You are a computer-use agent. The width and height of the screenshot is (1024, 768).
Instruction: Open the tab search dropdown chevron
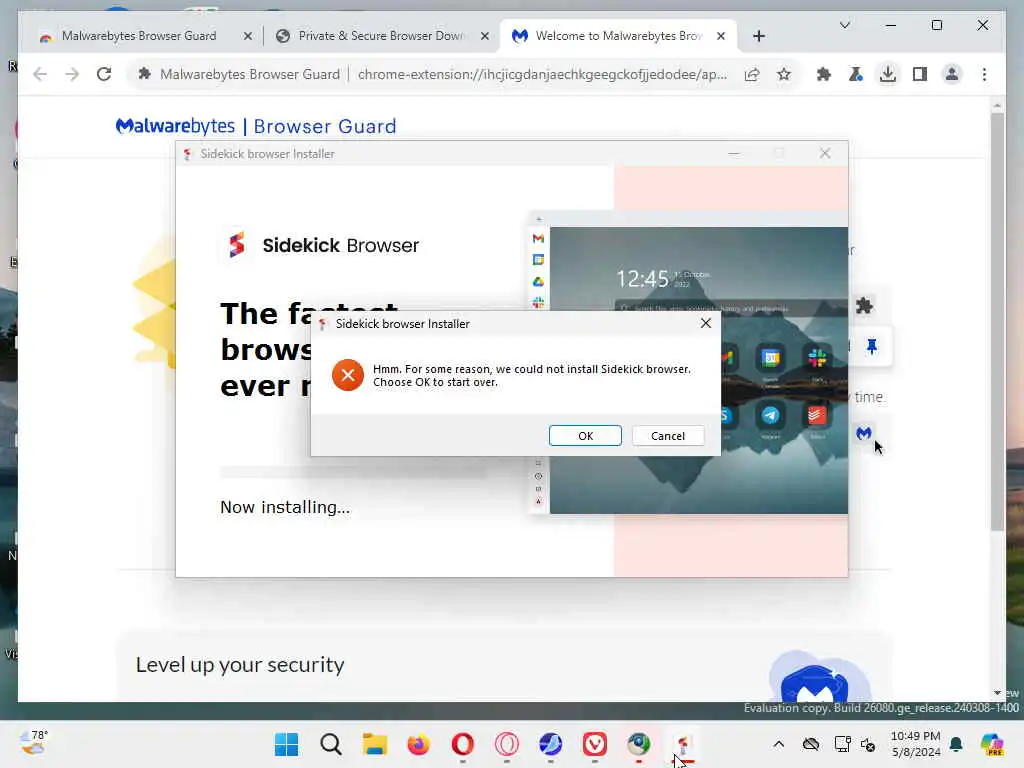[844, 25]
